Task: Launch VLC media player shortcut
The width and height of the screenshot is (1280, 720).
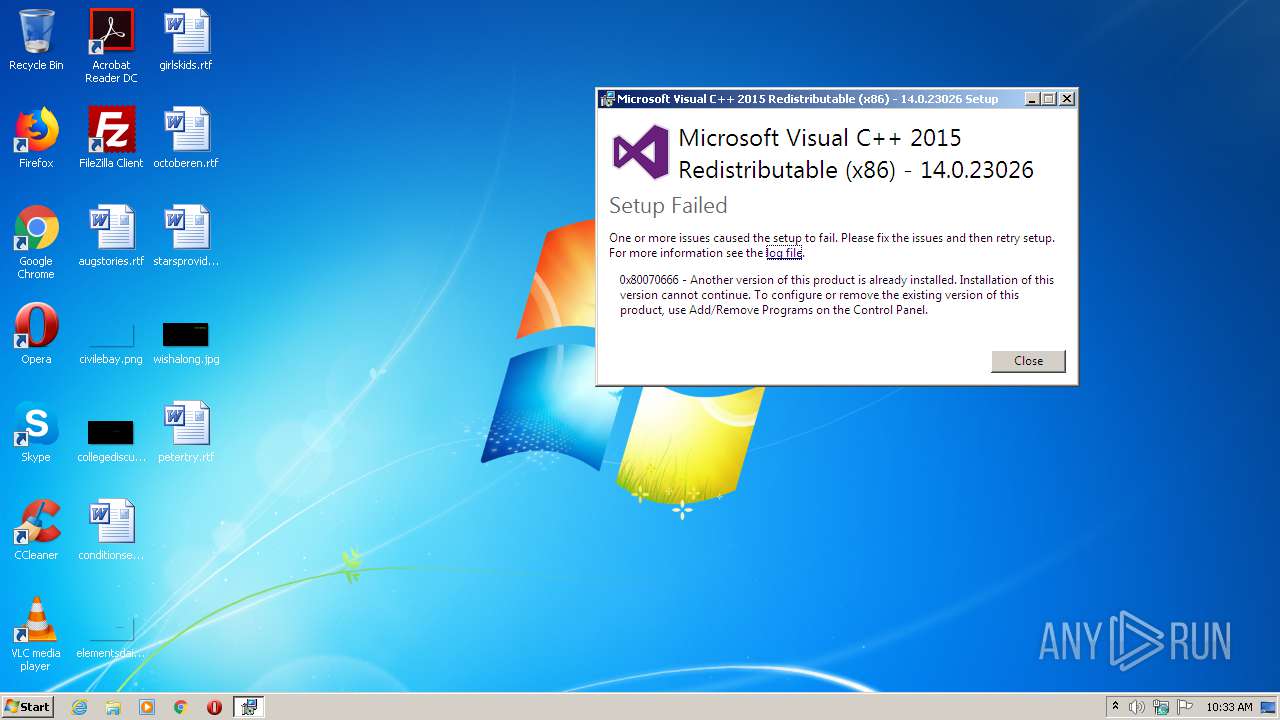Action: click(x=36, y=635)
